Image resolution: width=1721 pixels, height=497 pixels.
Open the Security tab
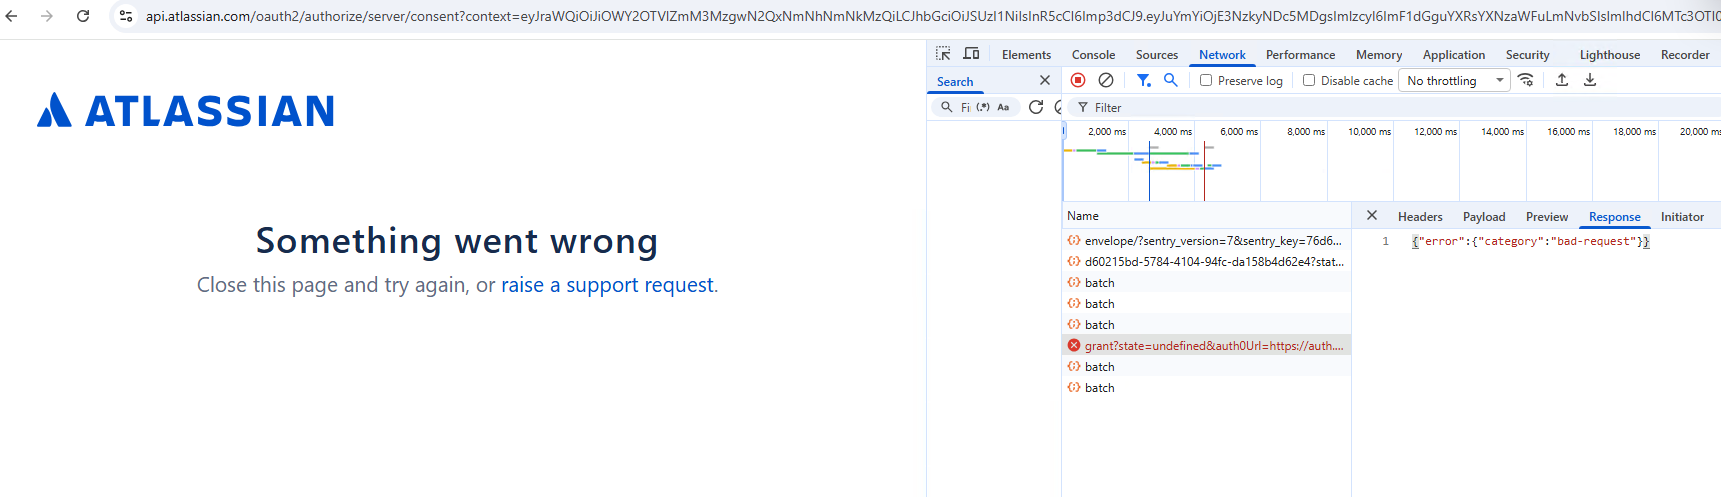coord(1527,55)
